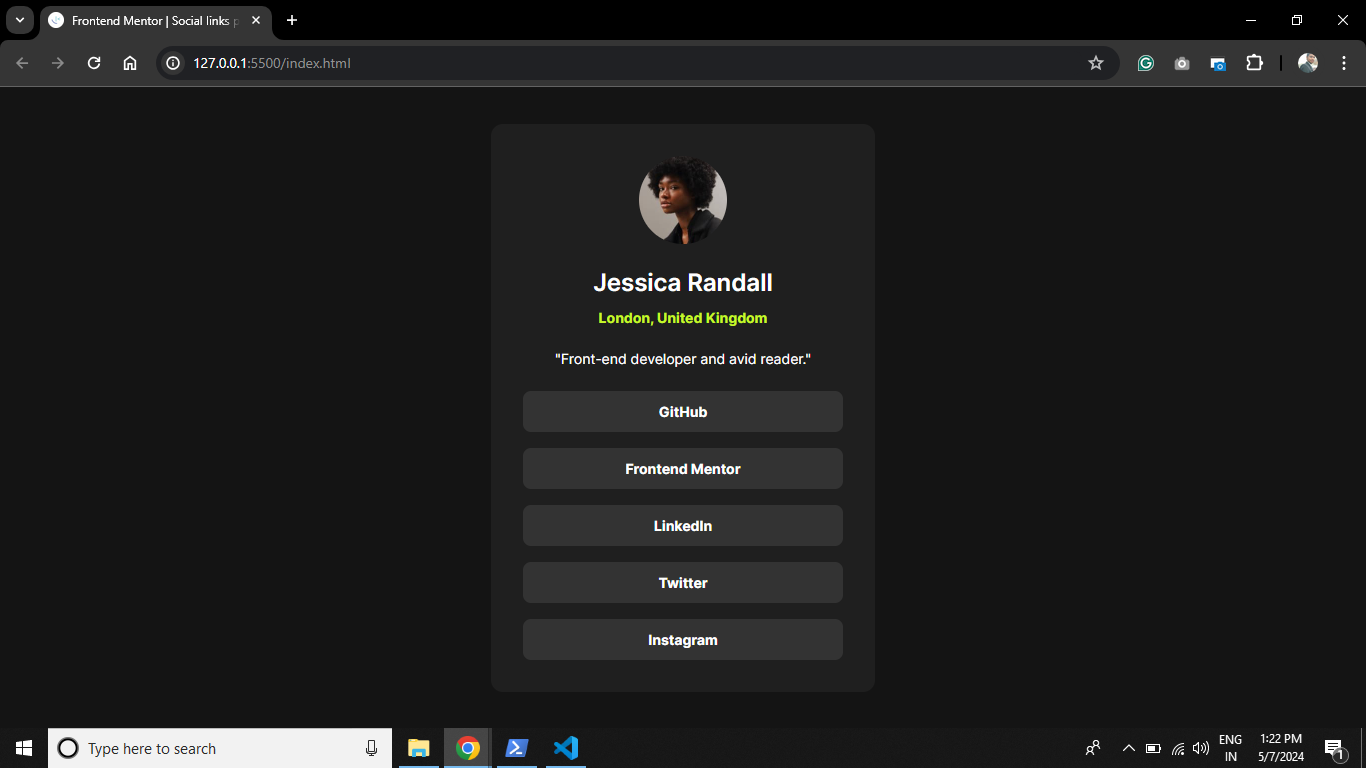Minimize the Chrome window

[1251, 20]
